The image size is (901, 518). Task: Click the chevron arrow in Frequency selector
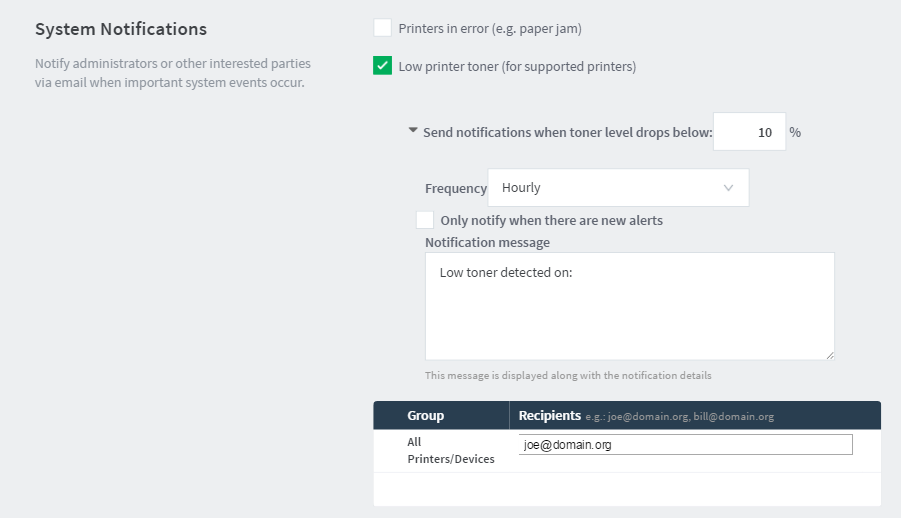[728, 188]
